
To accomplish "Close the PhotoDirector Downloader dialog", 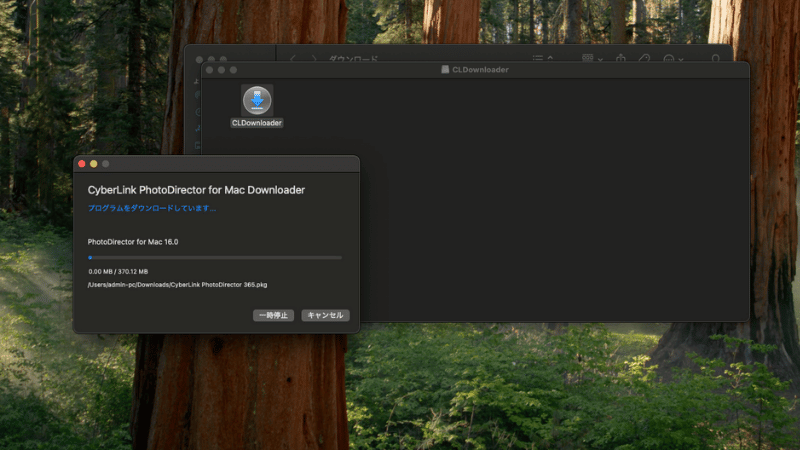I will tap(82, 164).
